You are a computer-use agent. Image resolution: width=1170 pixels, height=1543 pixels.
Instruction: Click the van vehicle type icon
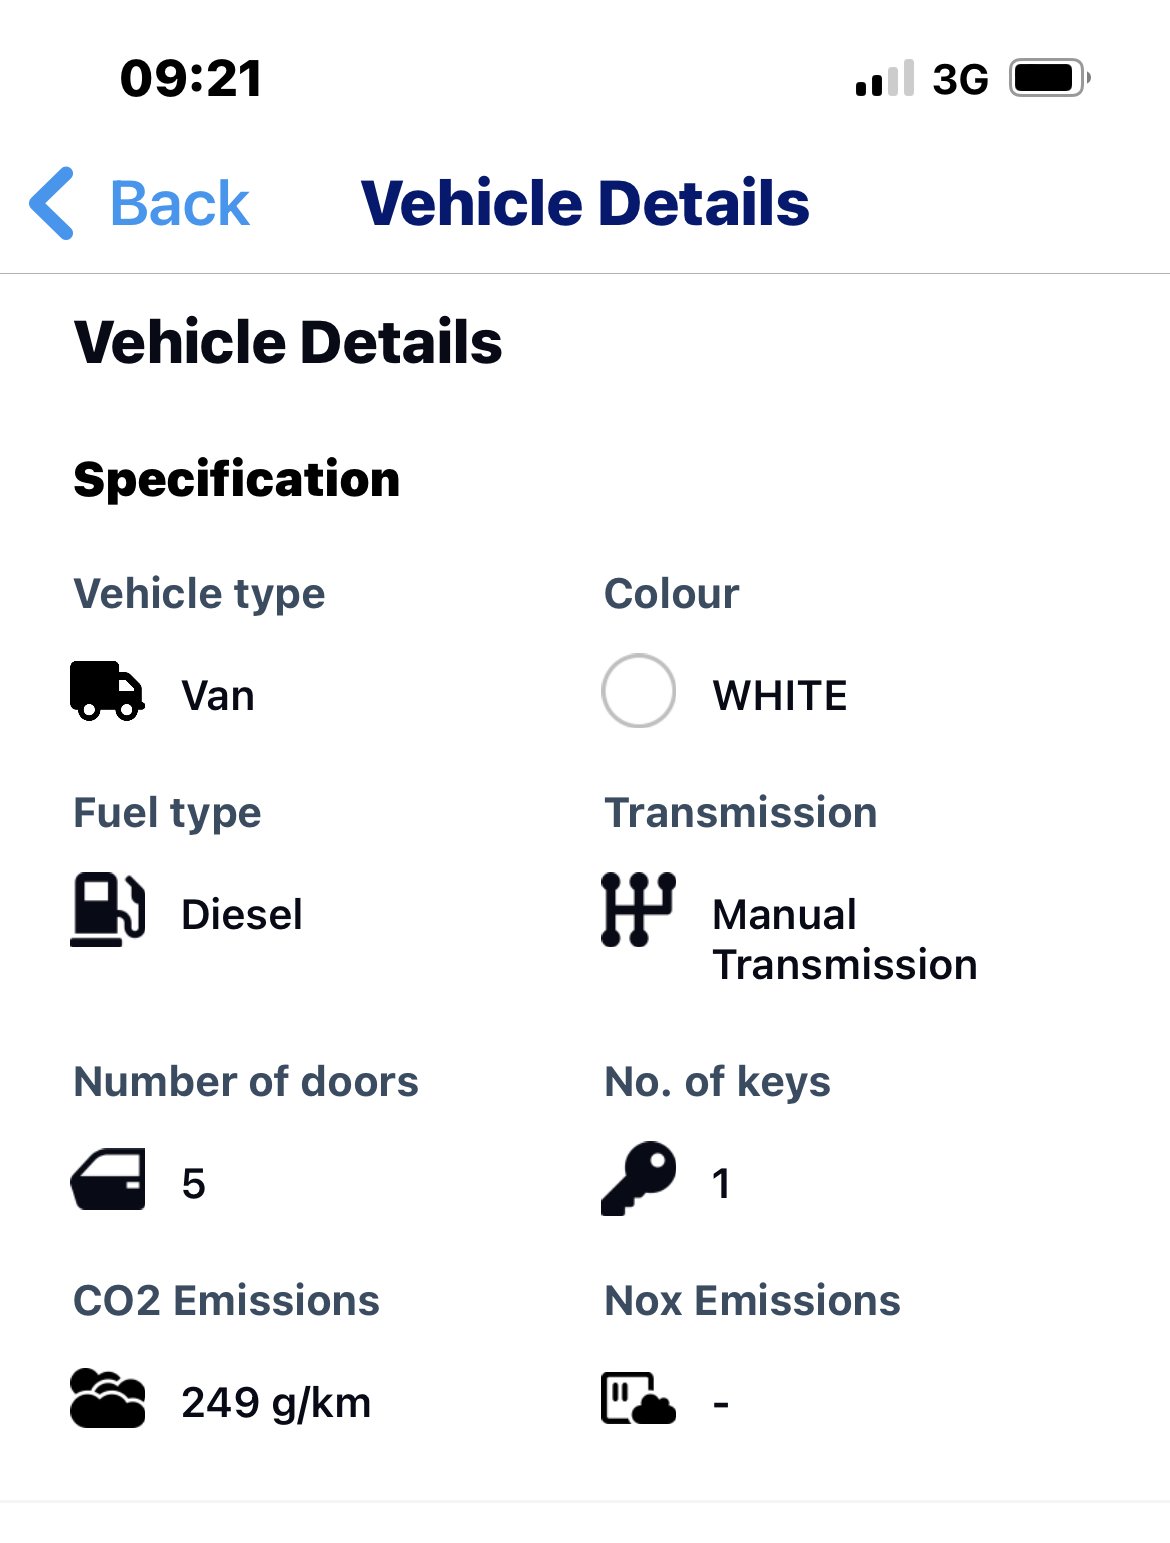(x=107, y=691)
